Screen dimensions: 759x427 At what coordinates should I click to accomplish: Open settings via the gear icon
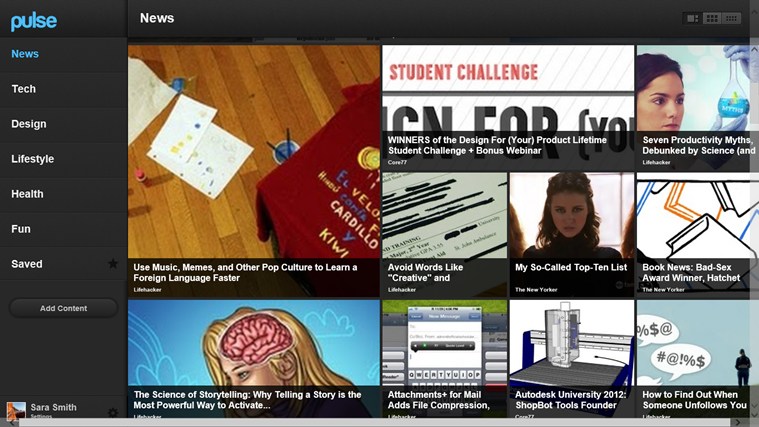[x=113, y=412]
